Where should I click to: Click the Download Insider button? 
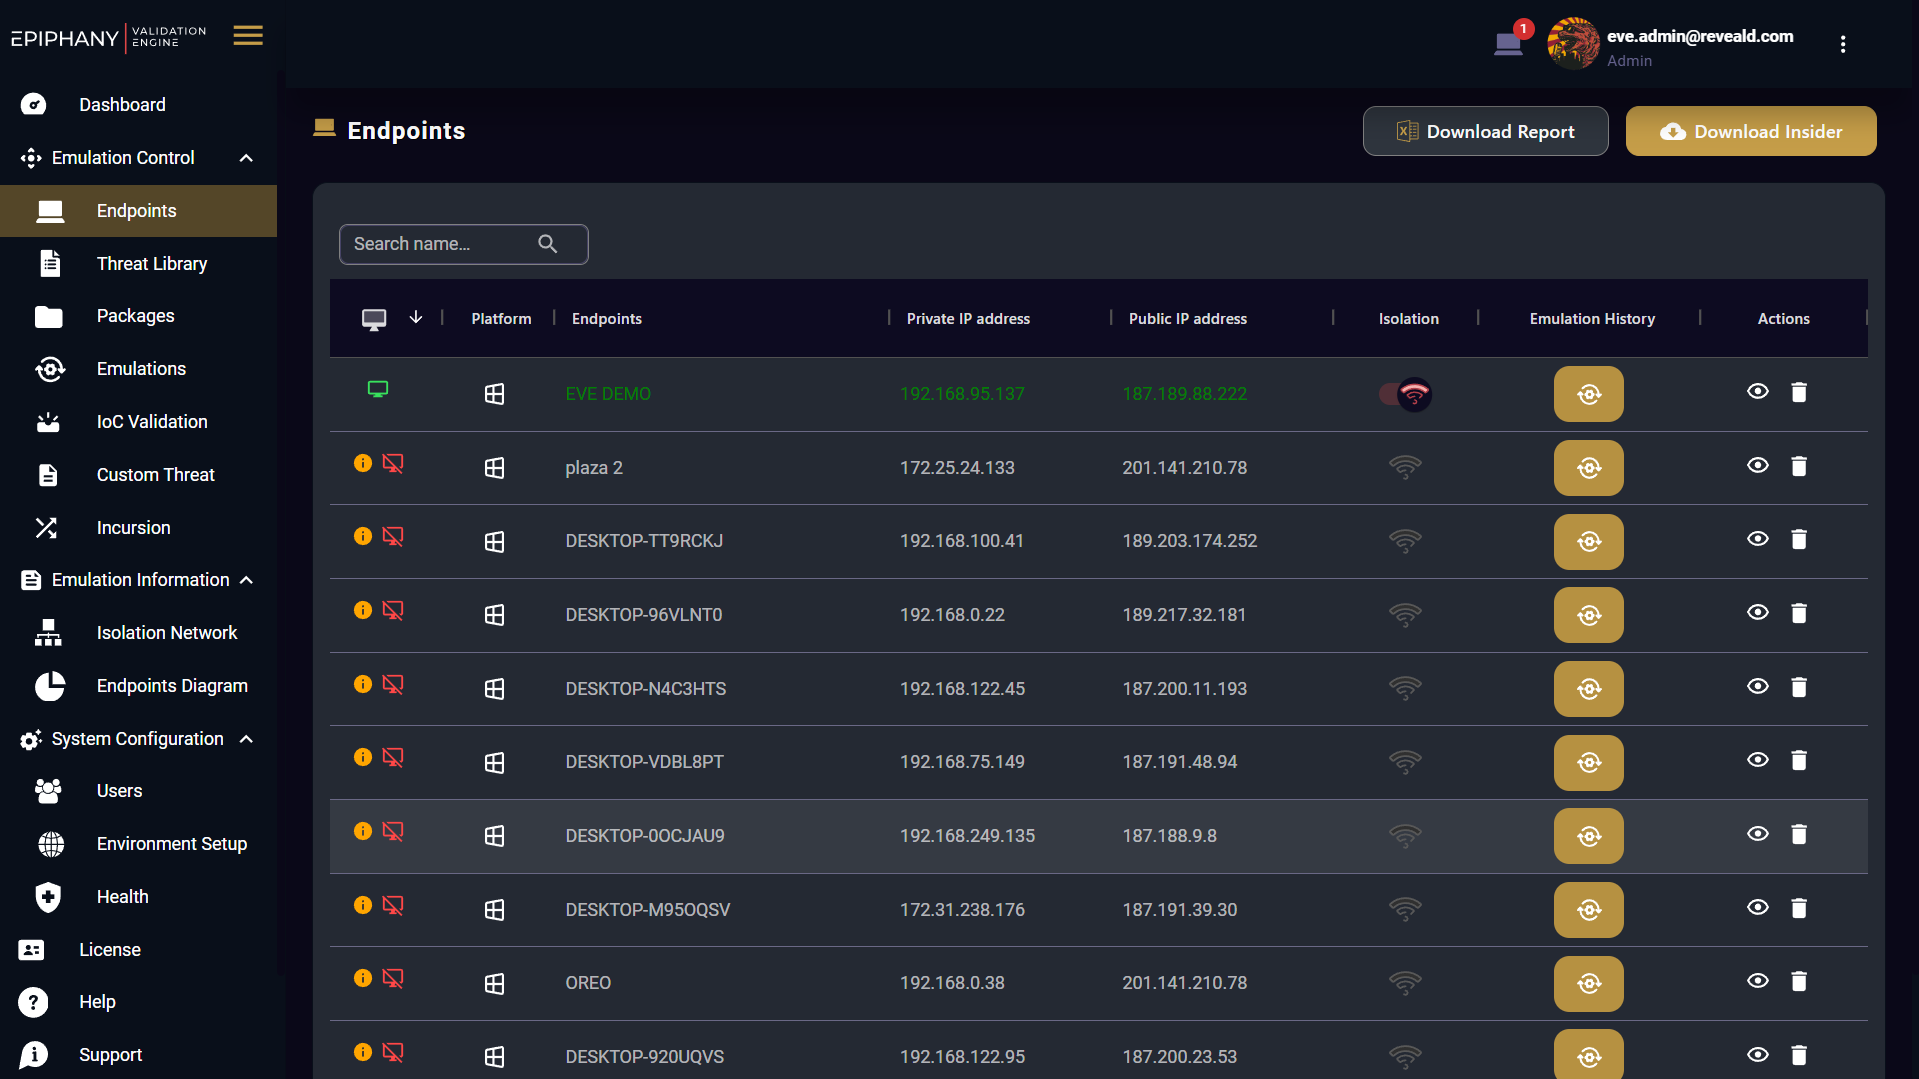click(1750, 131)
